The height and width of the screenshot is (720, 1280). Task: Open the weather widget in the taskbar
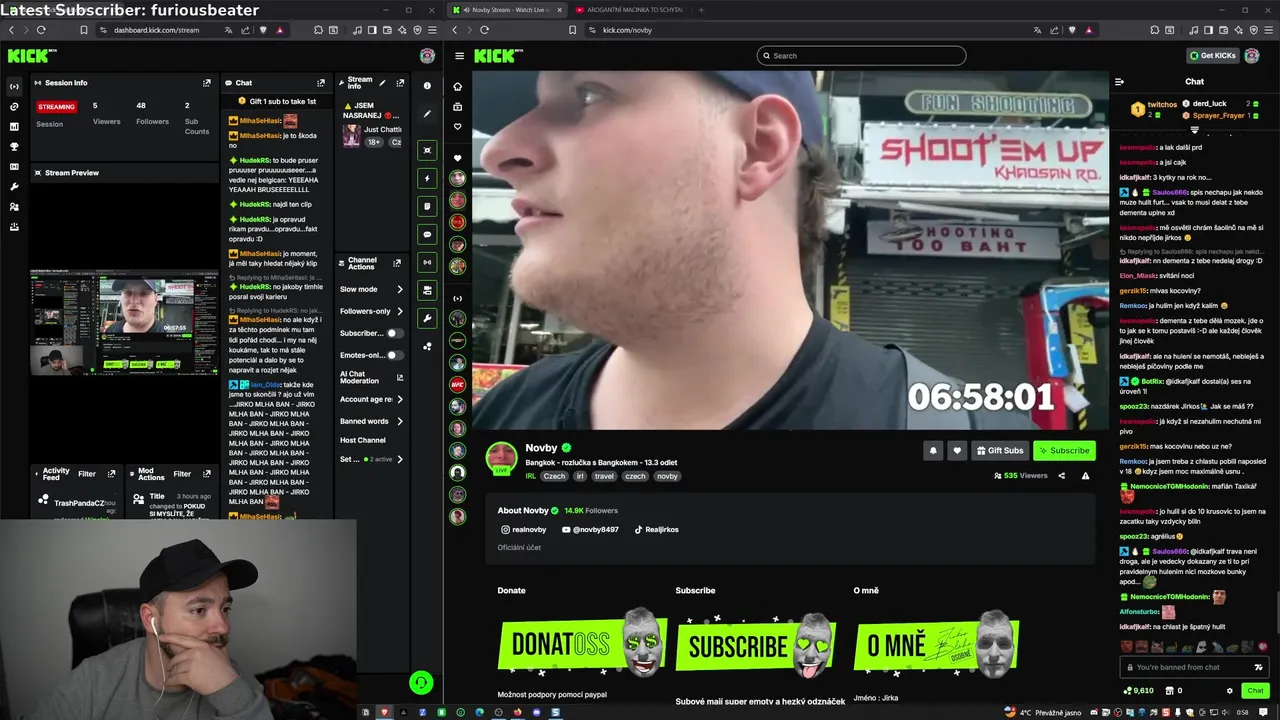click(1045, 712)
